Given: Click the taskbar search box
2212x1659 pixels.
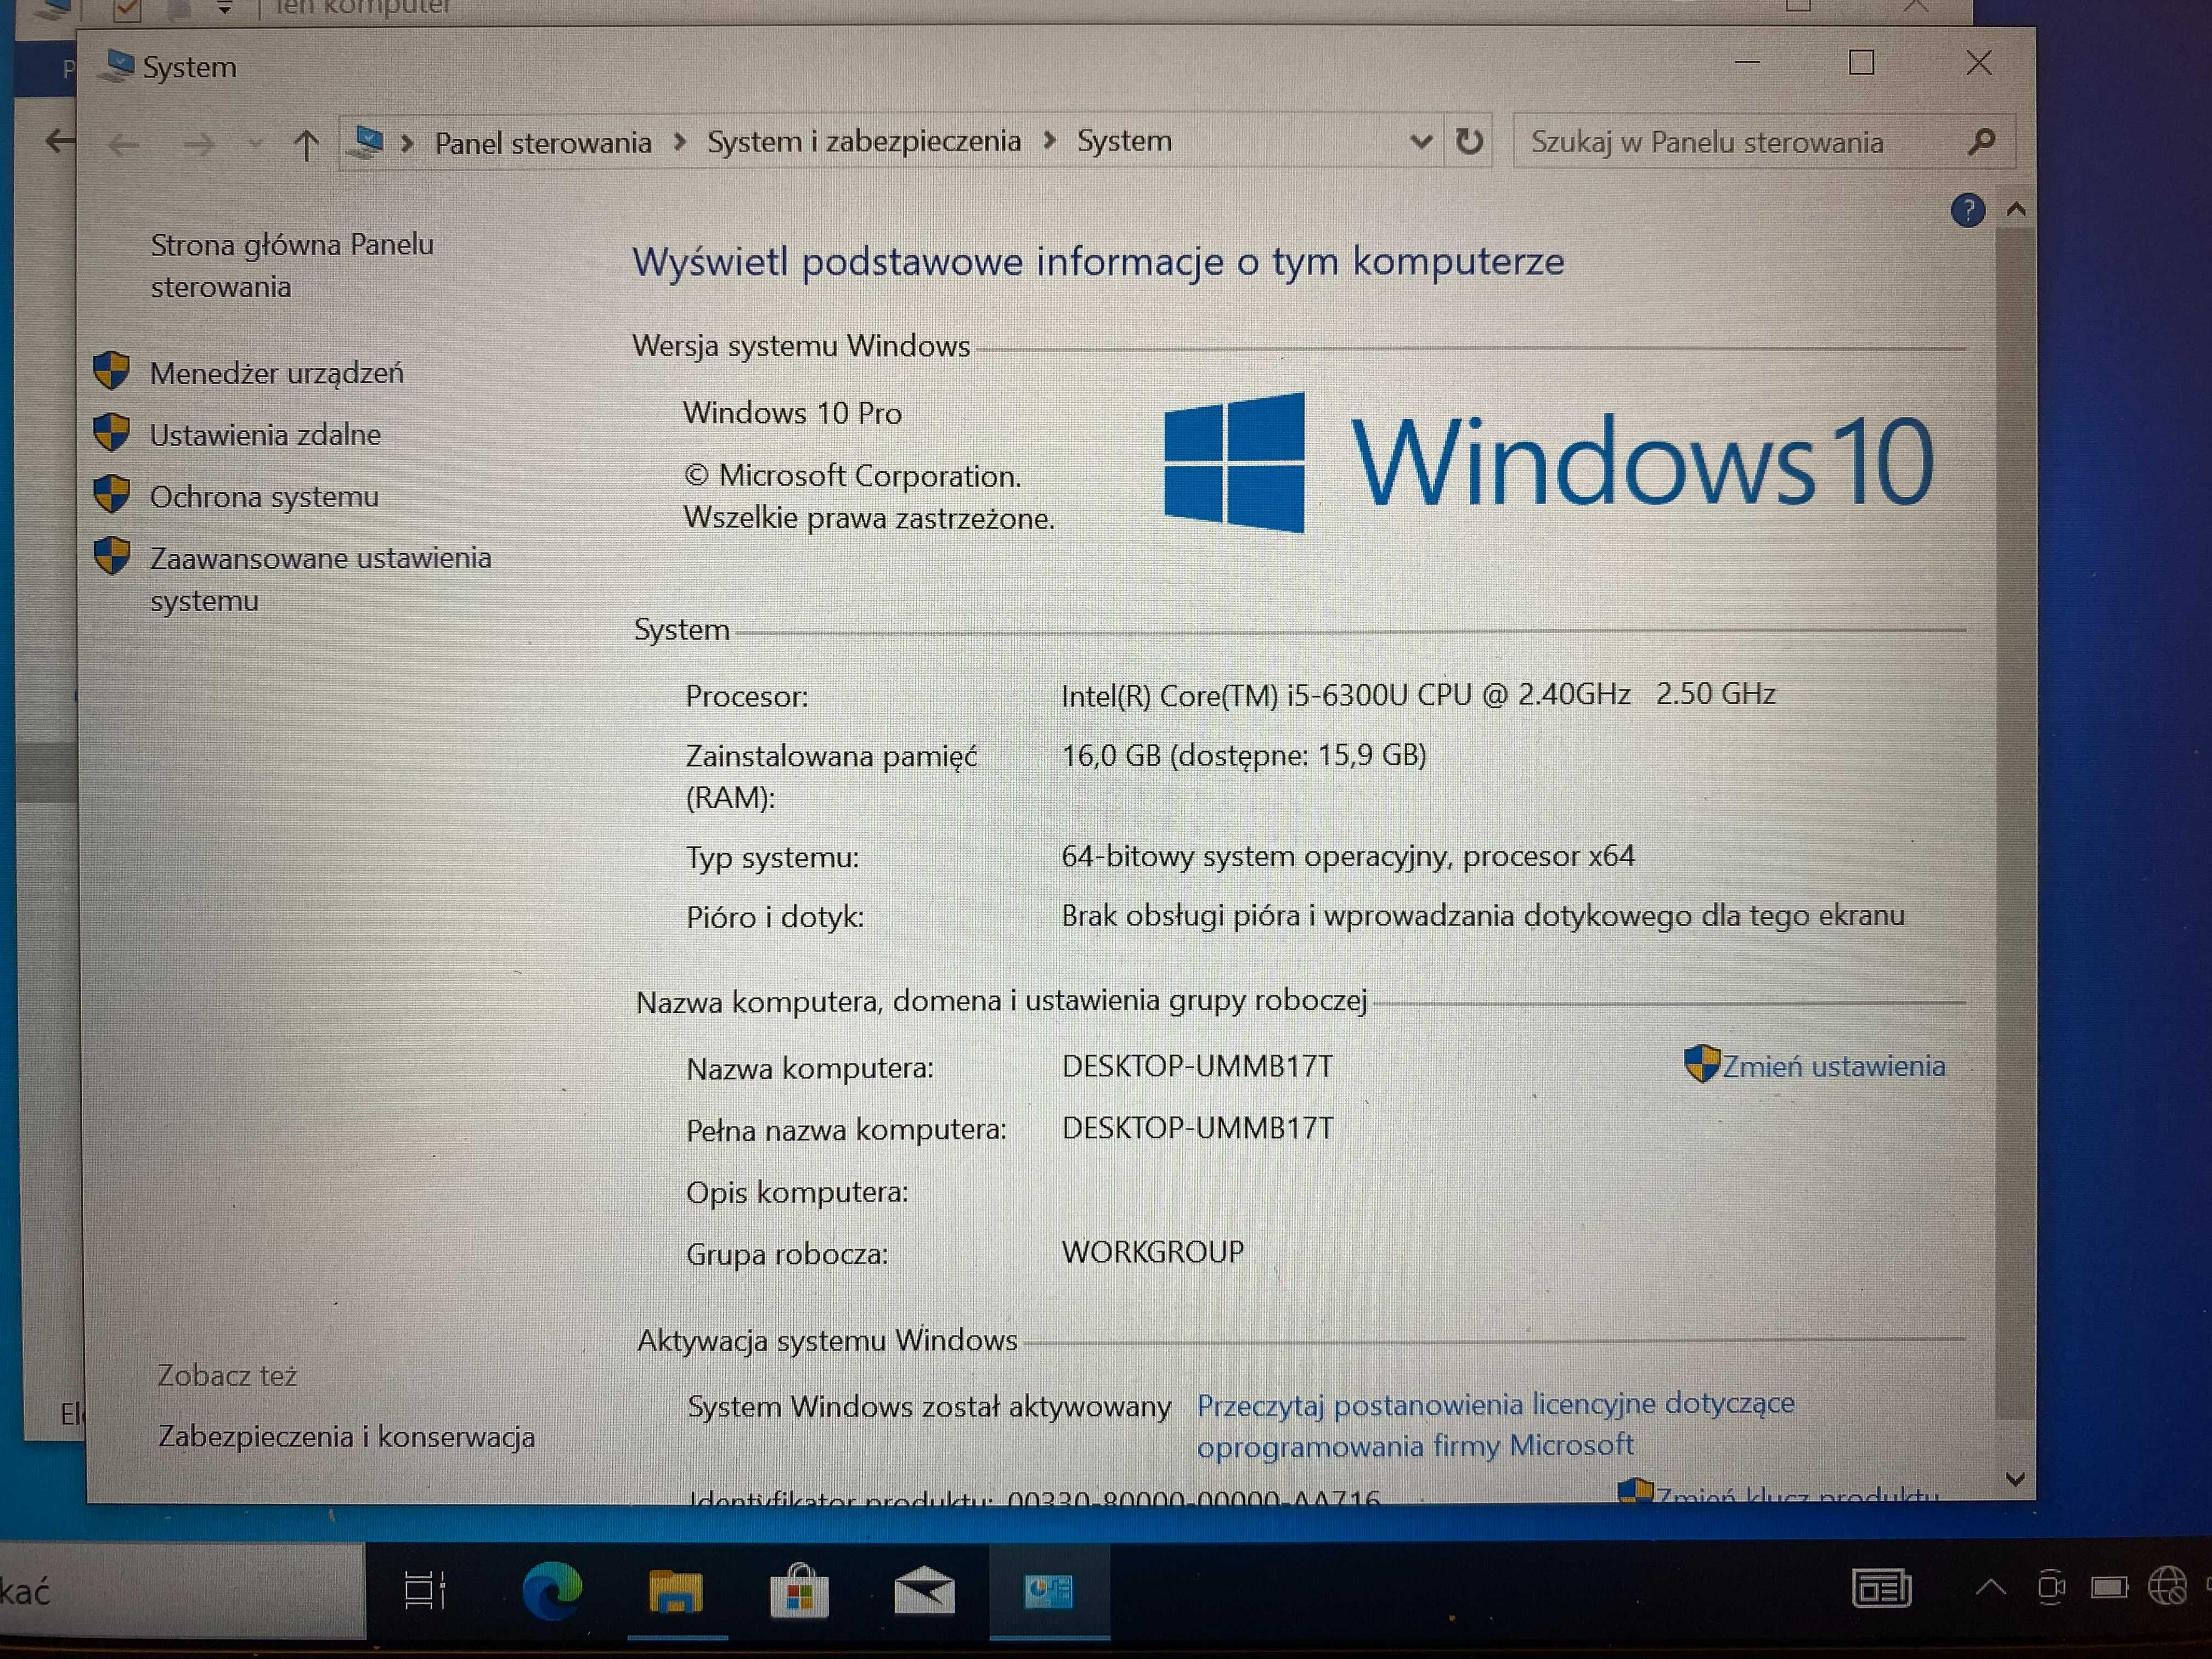Looking at the screenshot, I should 182,1591.
